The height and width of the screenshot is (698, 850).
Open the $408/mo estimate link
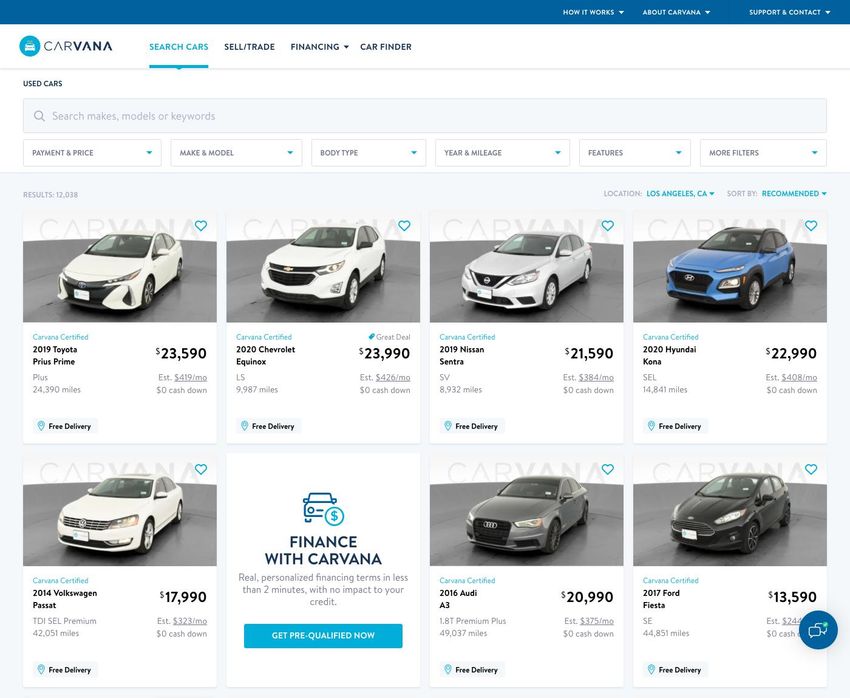pos(799,377)
